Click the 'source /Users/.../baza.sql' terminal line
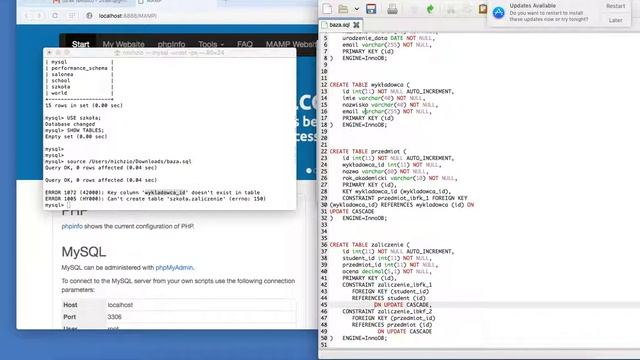640x360 pixels. click(118, 161)
